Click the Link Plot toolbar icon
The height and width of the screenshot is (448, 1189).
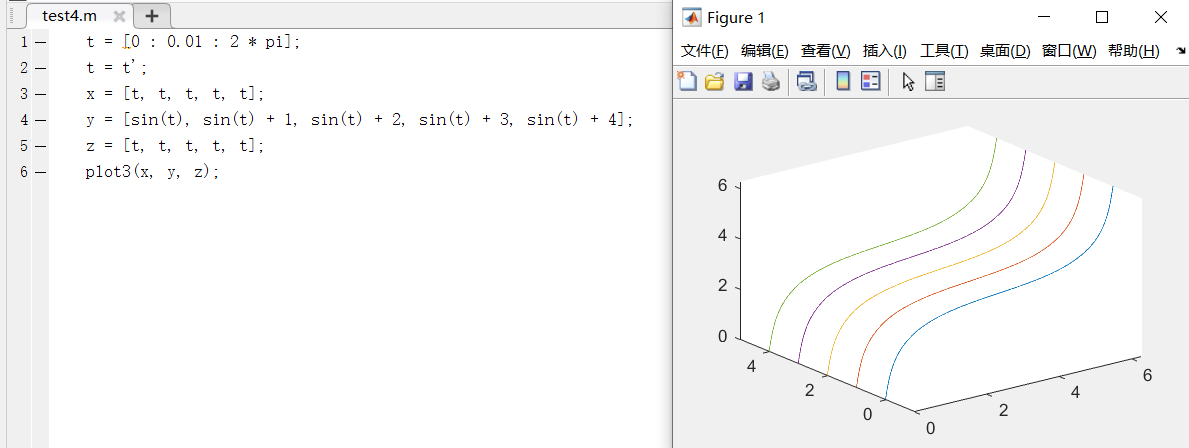(806, 81)
